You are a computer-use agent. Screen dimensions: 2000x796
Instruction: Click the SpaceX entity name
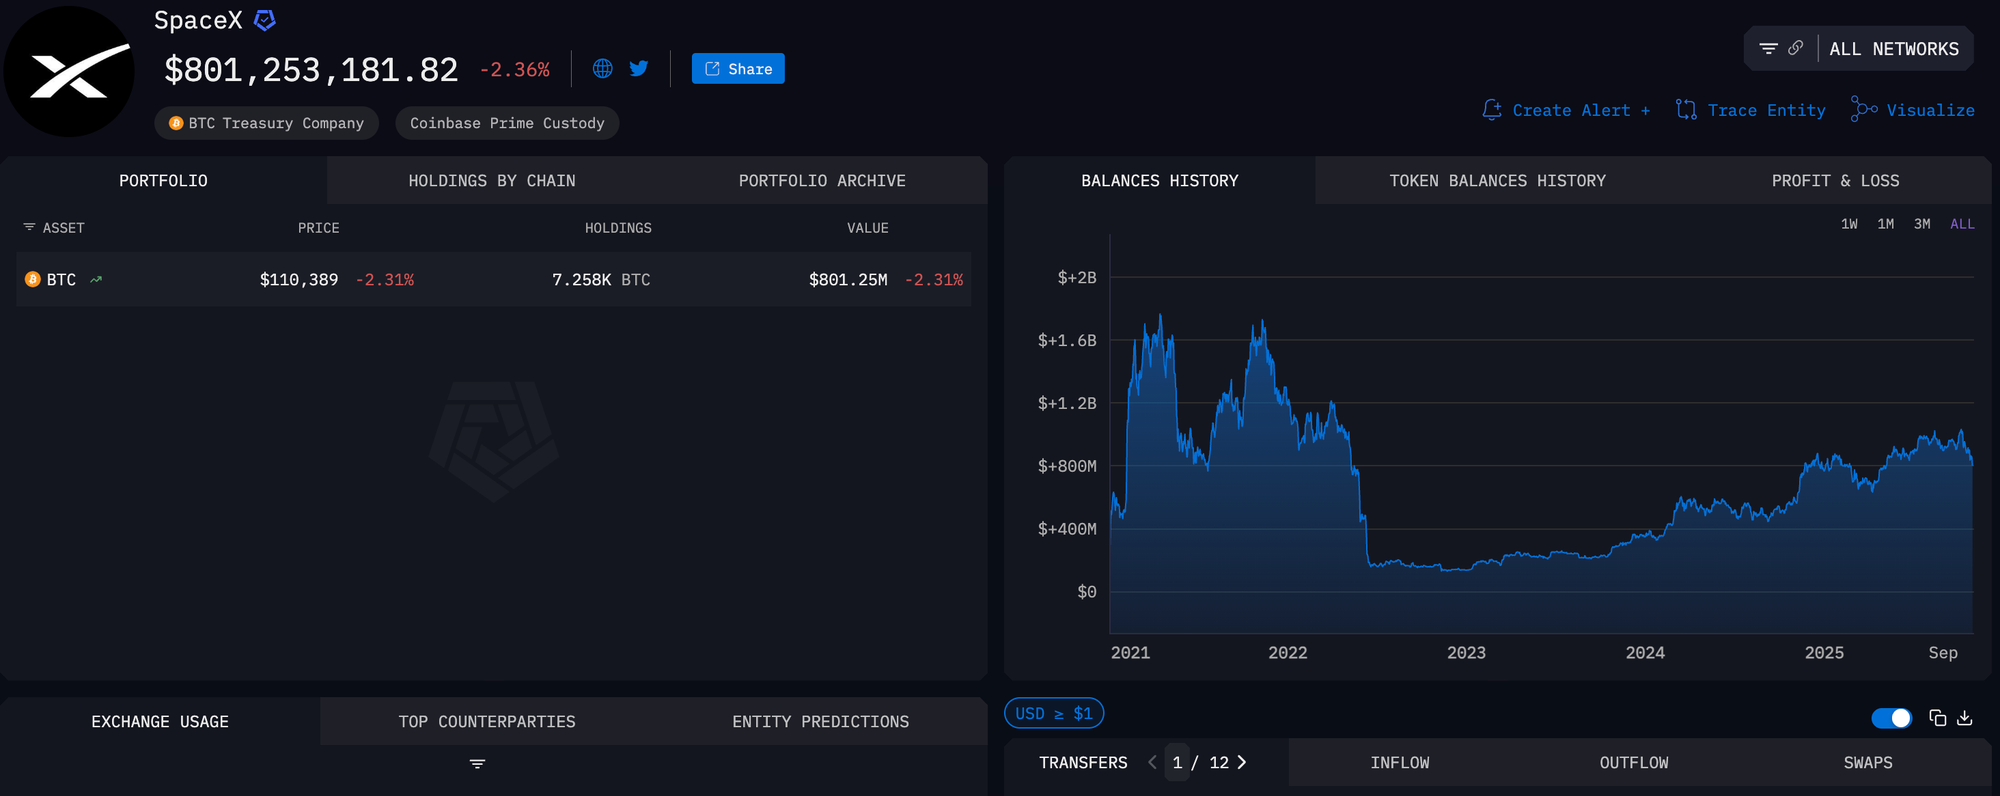coord(198,20)
